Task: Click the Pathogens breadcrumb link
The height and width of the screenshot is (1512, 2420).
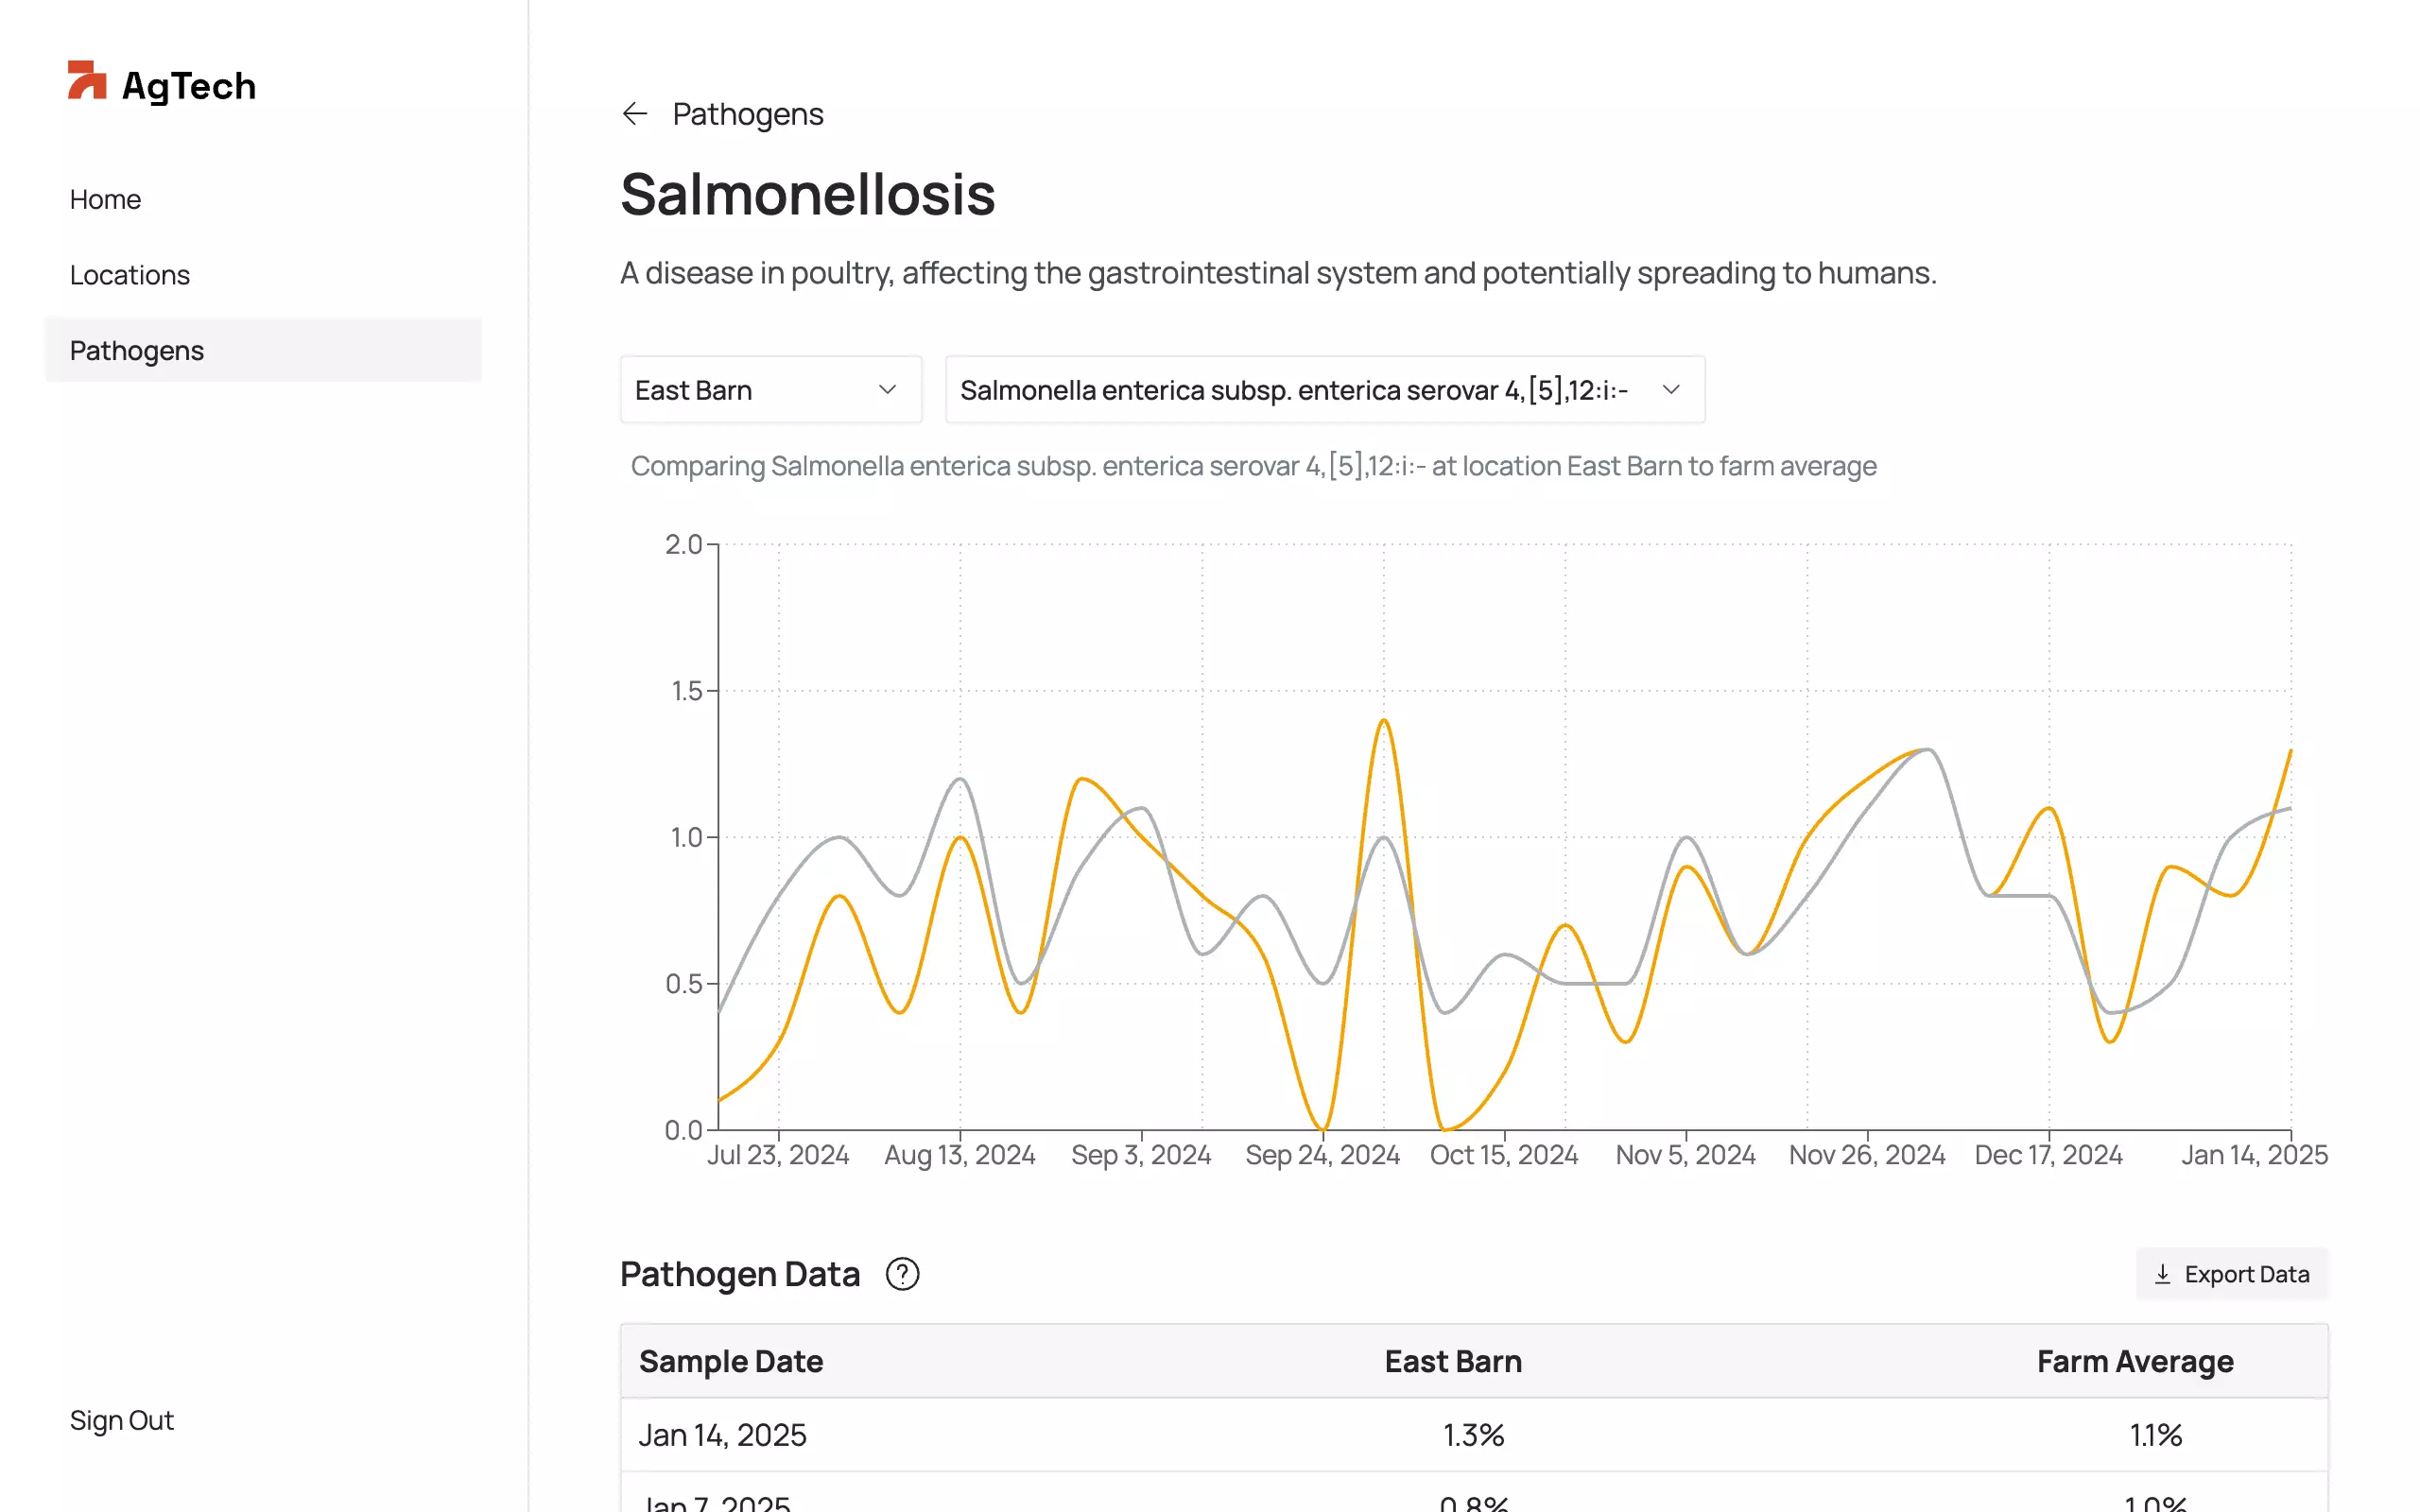Action: [747, 114]
